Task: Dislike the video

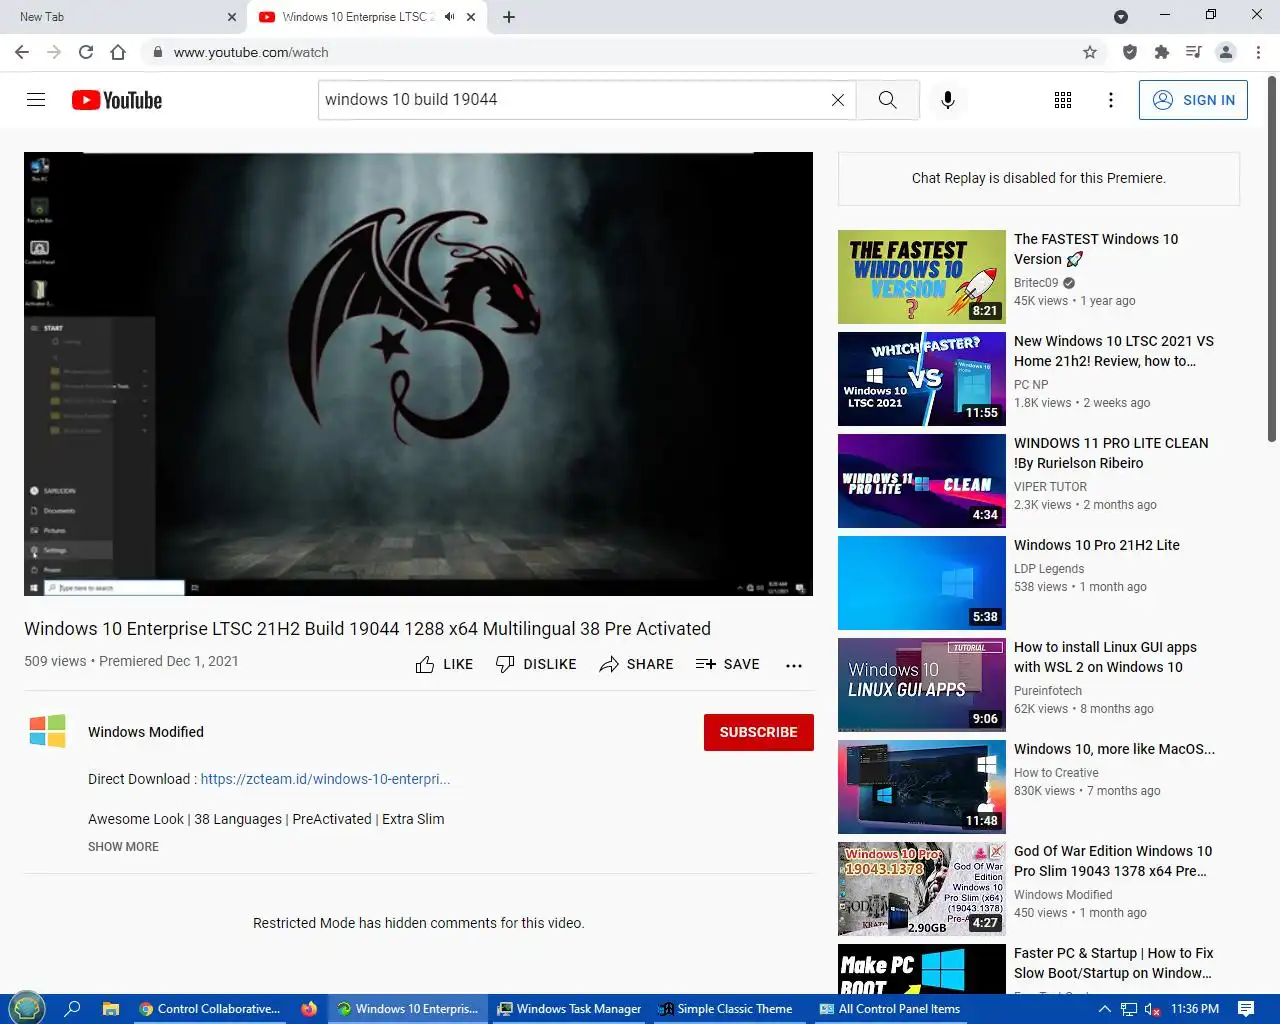Action: click(536, 664)
